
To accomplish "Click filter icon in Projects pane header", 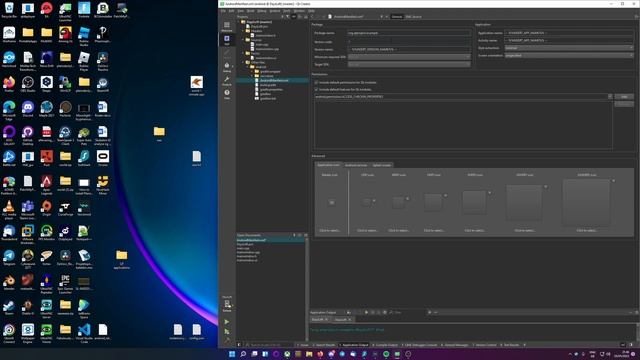I will [x=287, y=17].
